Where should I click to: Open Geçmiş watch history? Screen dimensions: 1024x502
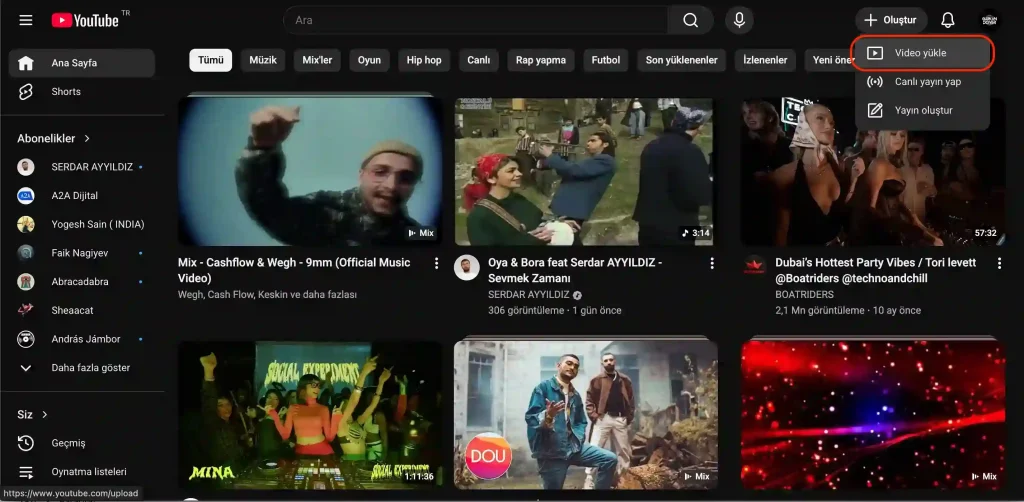(68, 443)
